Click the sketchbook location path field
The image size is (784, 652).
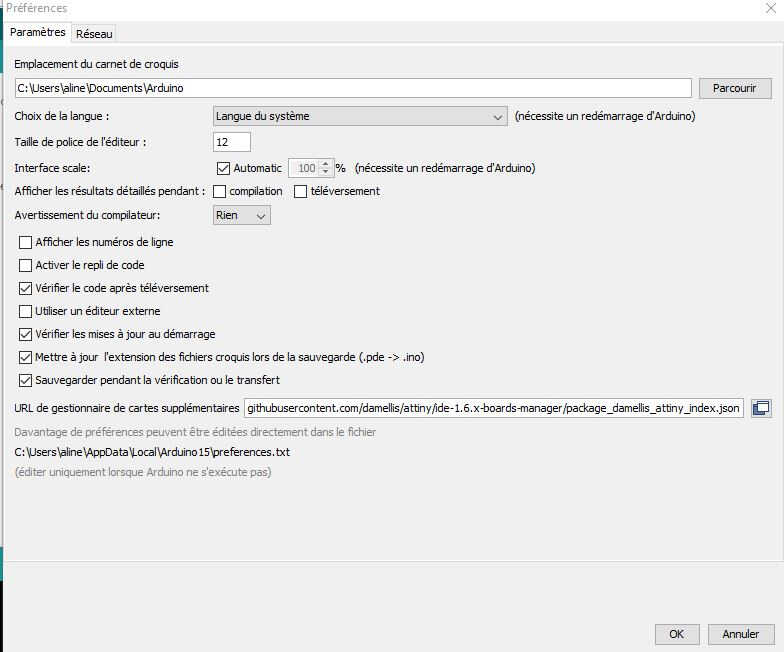pos(353,88)
